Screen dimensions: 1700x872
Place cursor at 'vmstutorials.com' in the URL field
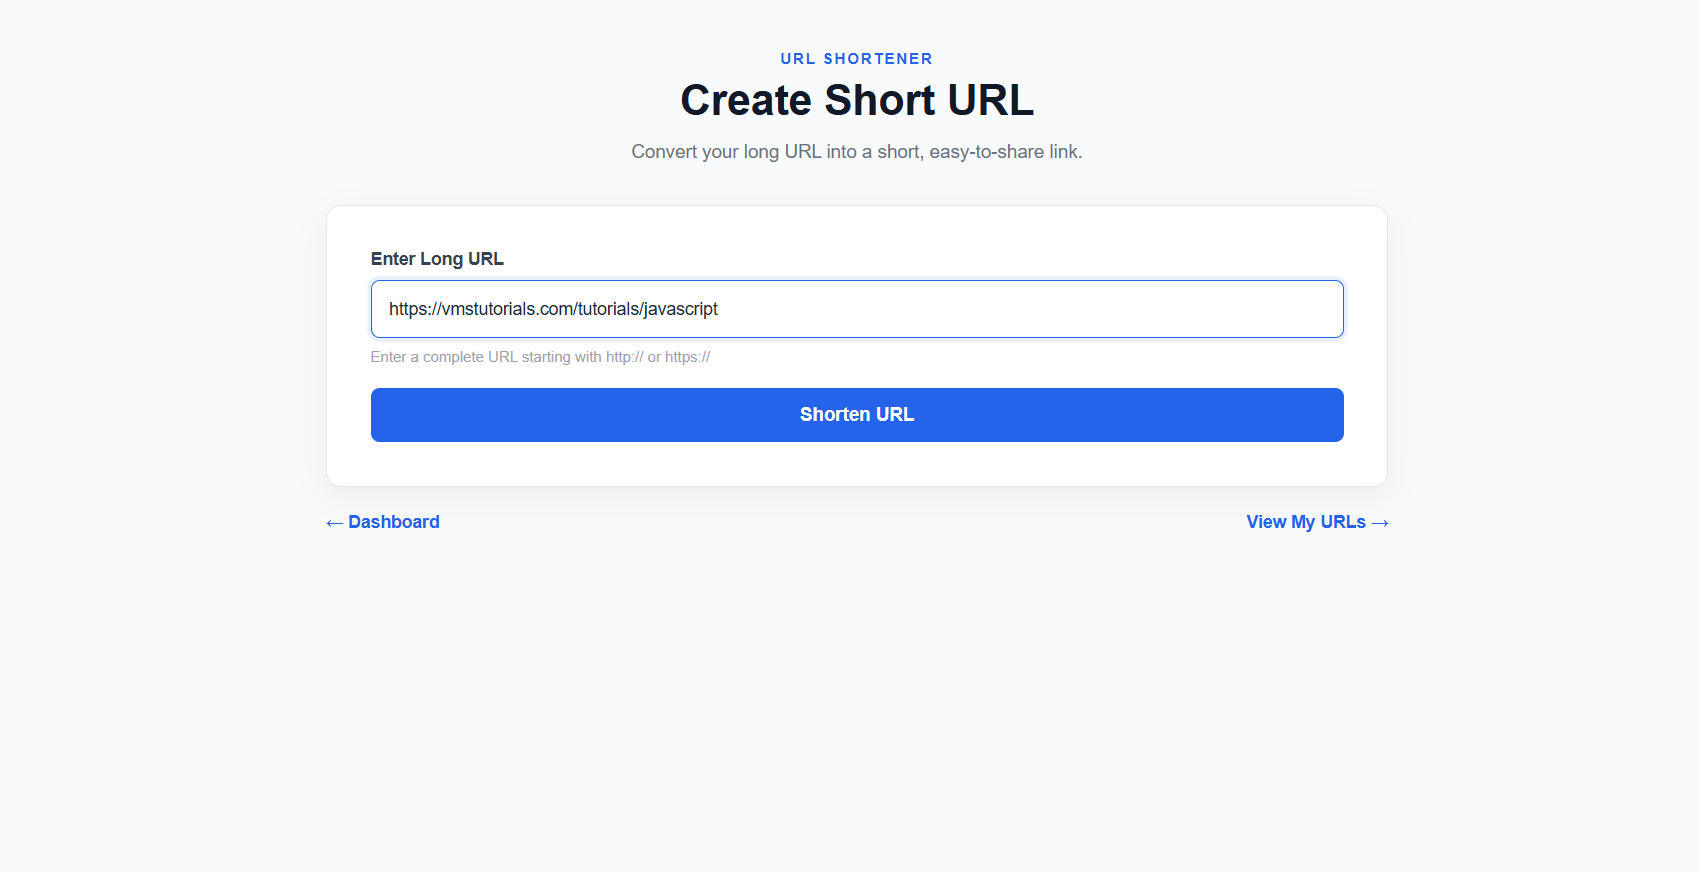[x=508, y=309]
